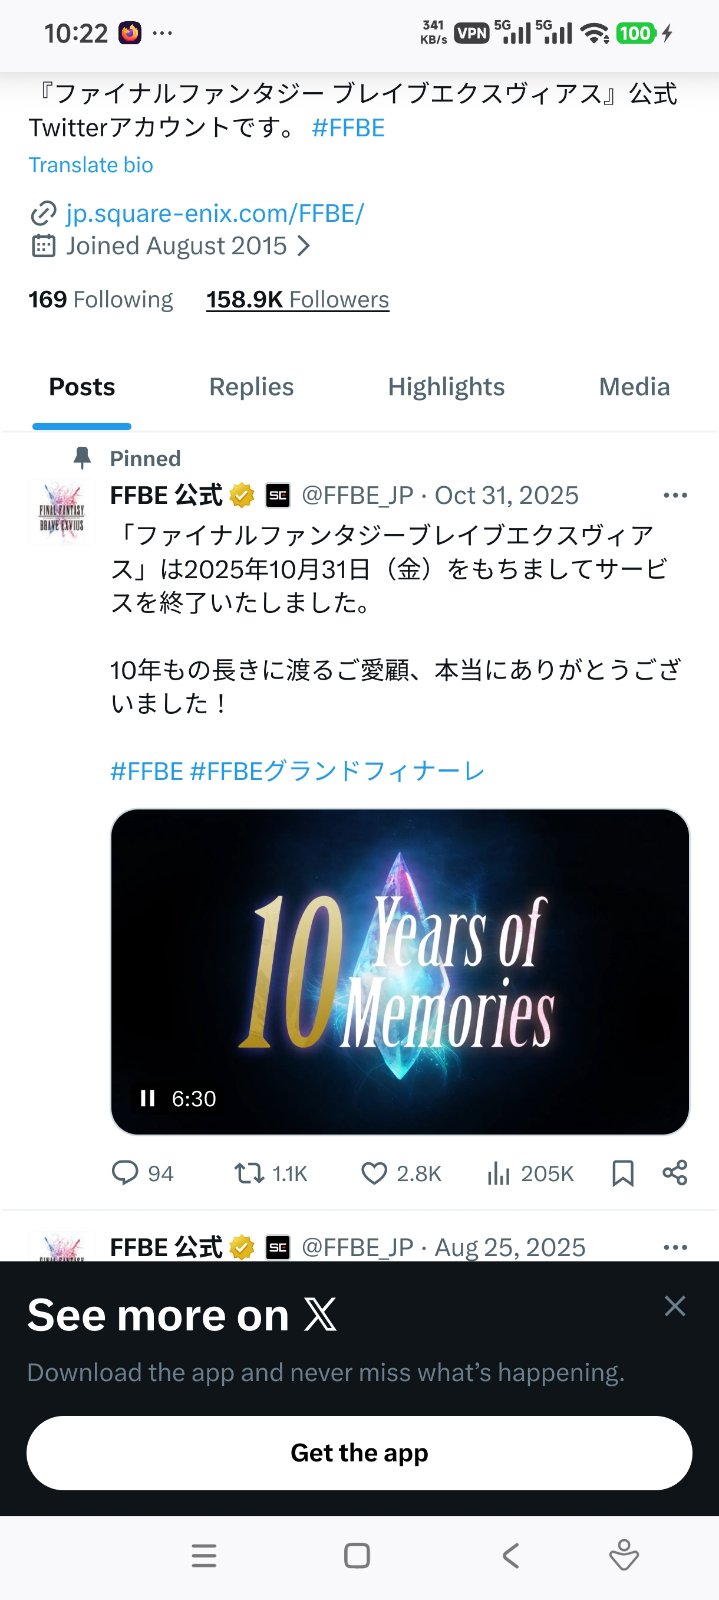Switch to the Replies tab

[251, 387]
